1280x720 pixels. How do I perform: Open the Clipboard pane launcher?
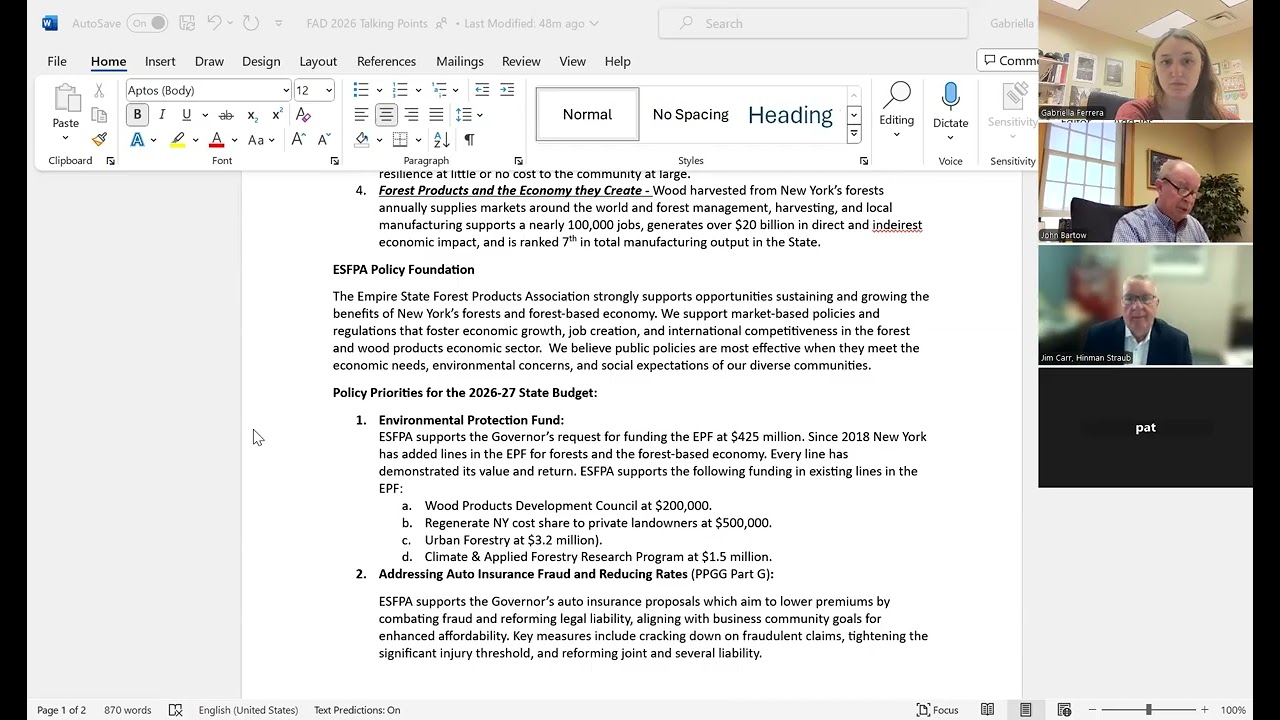click(x=110, y=161)
